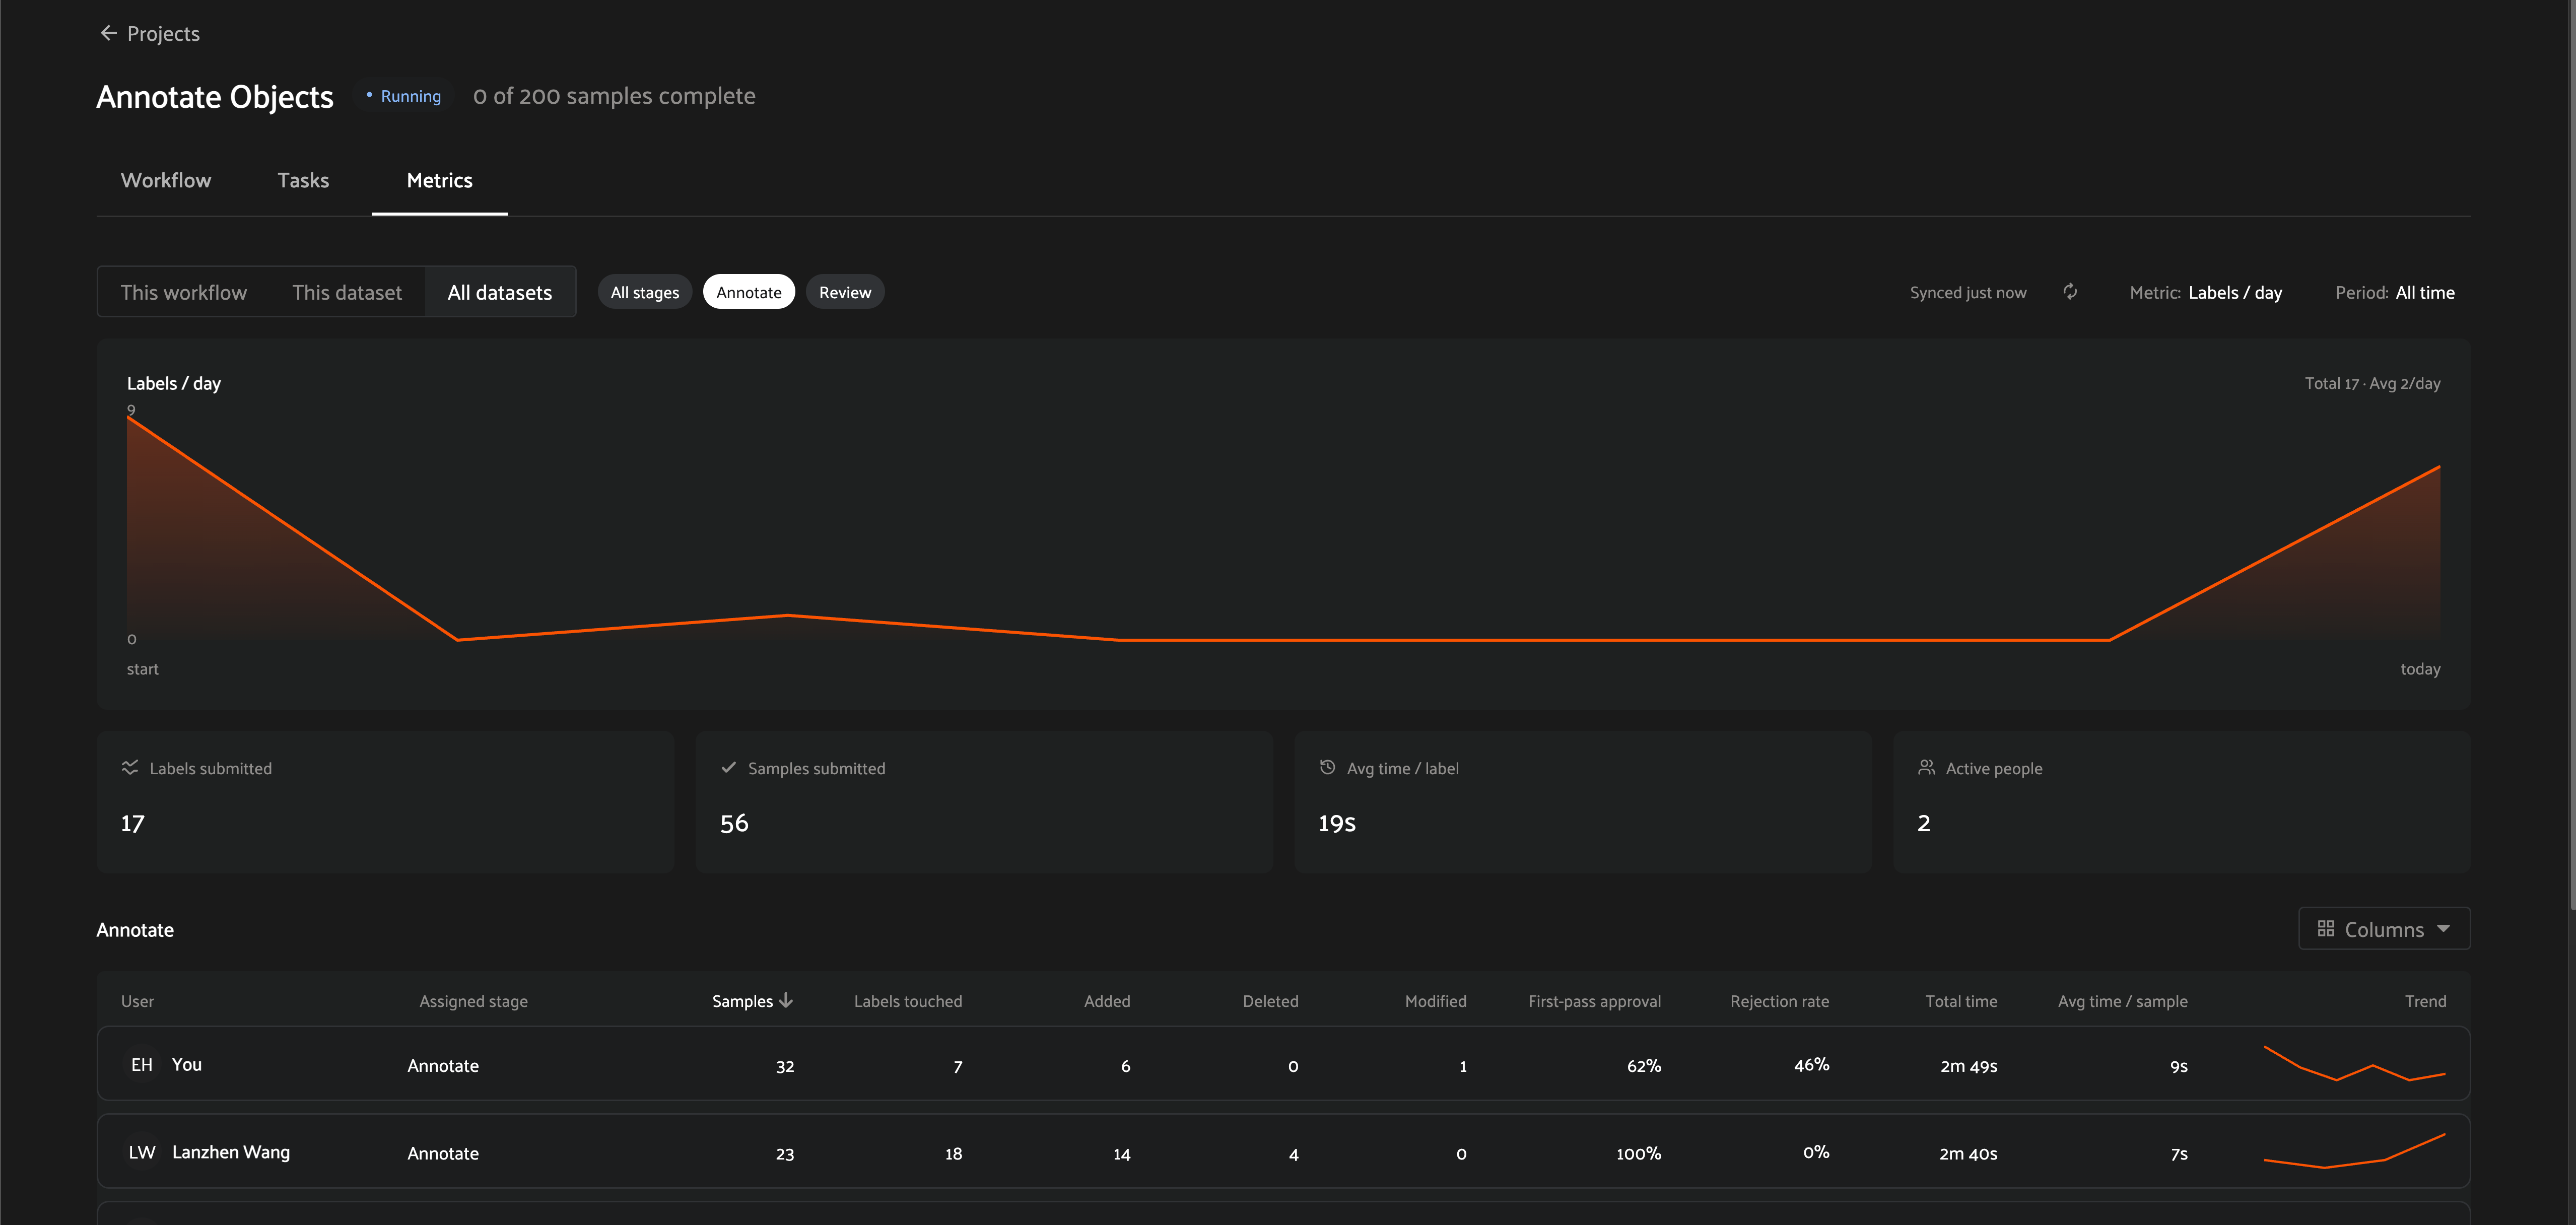Screen dimensions: 2576x1225
Task: Select the This dataset scope
Action: pos(347,292)
